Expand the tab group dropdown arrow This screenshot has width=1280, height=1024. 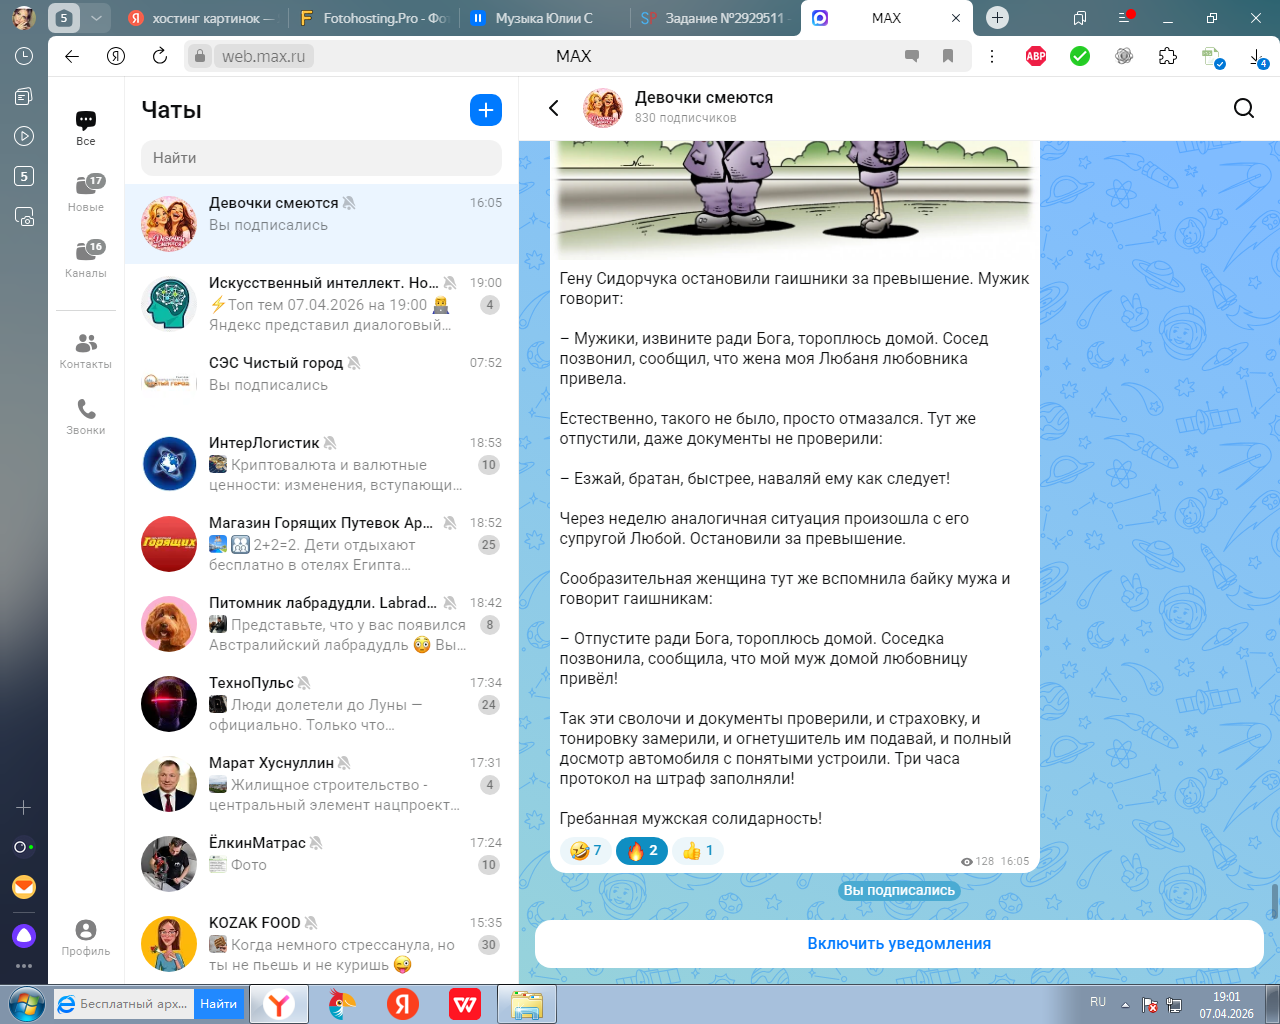point(96,18)
